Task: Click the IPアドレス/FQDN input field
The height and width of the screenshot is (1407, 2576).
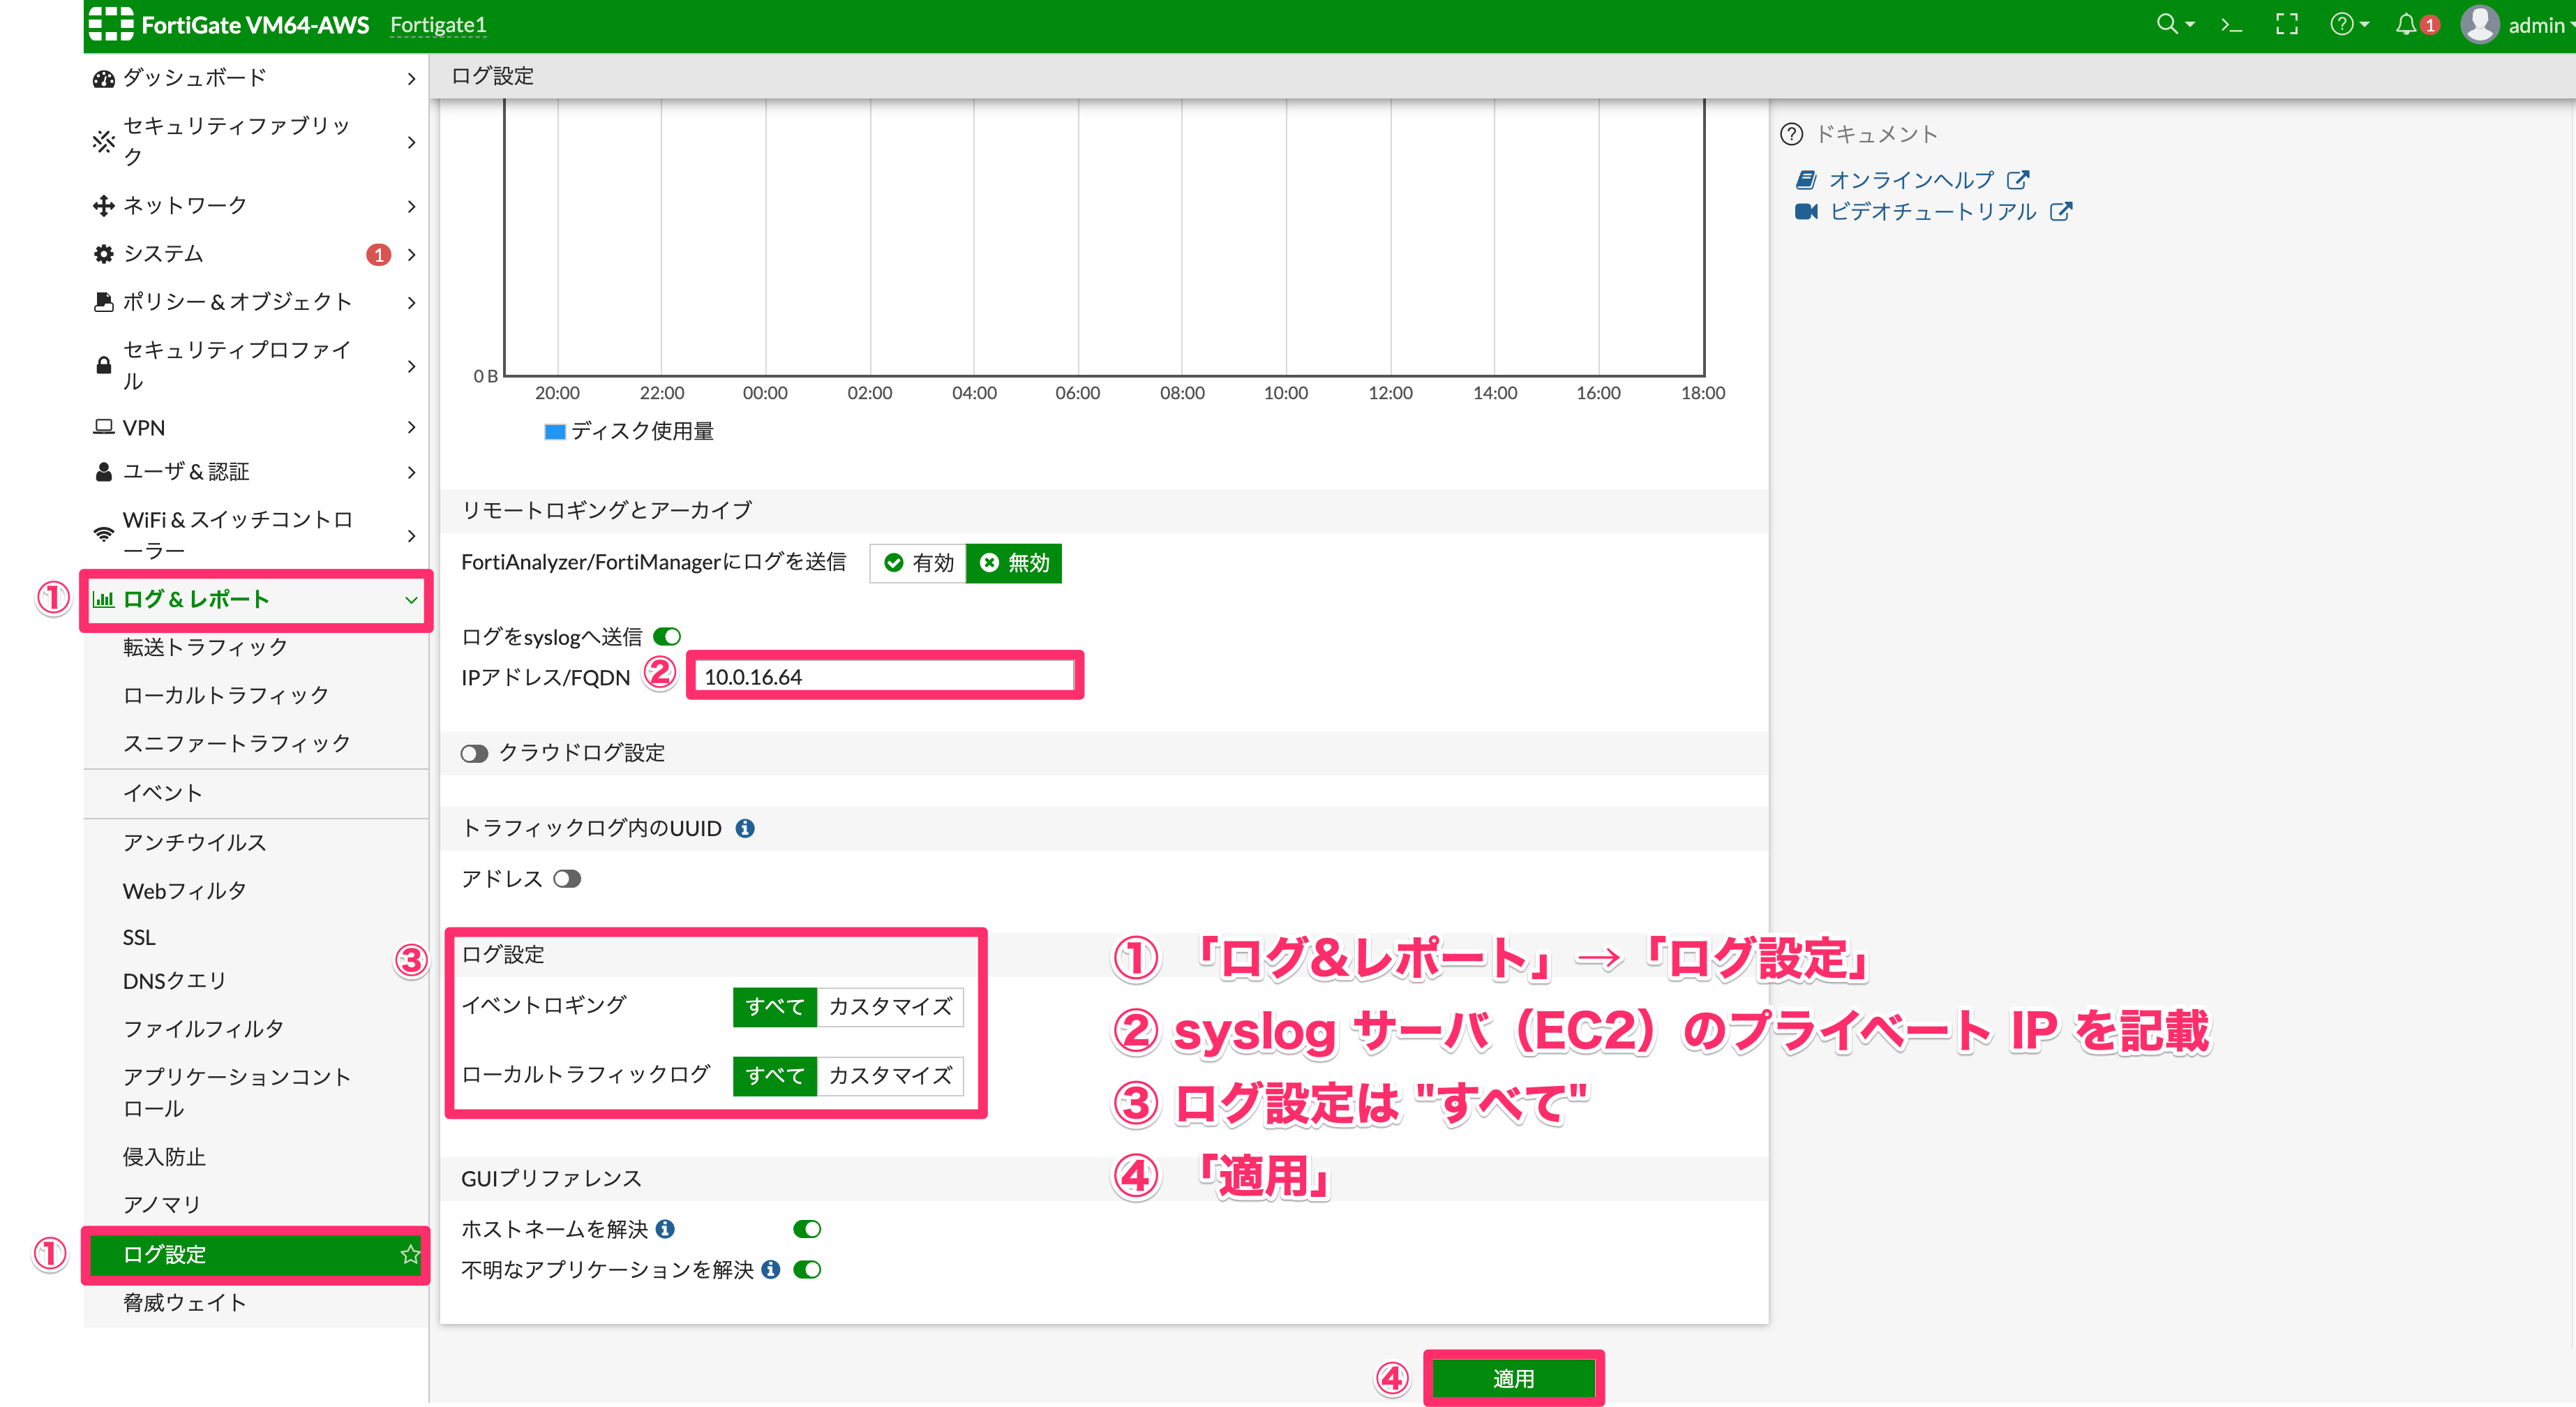Action: click(885, 677)
